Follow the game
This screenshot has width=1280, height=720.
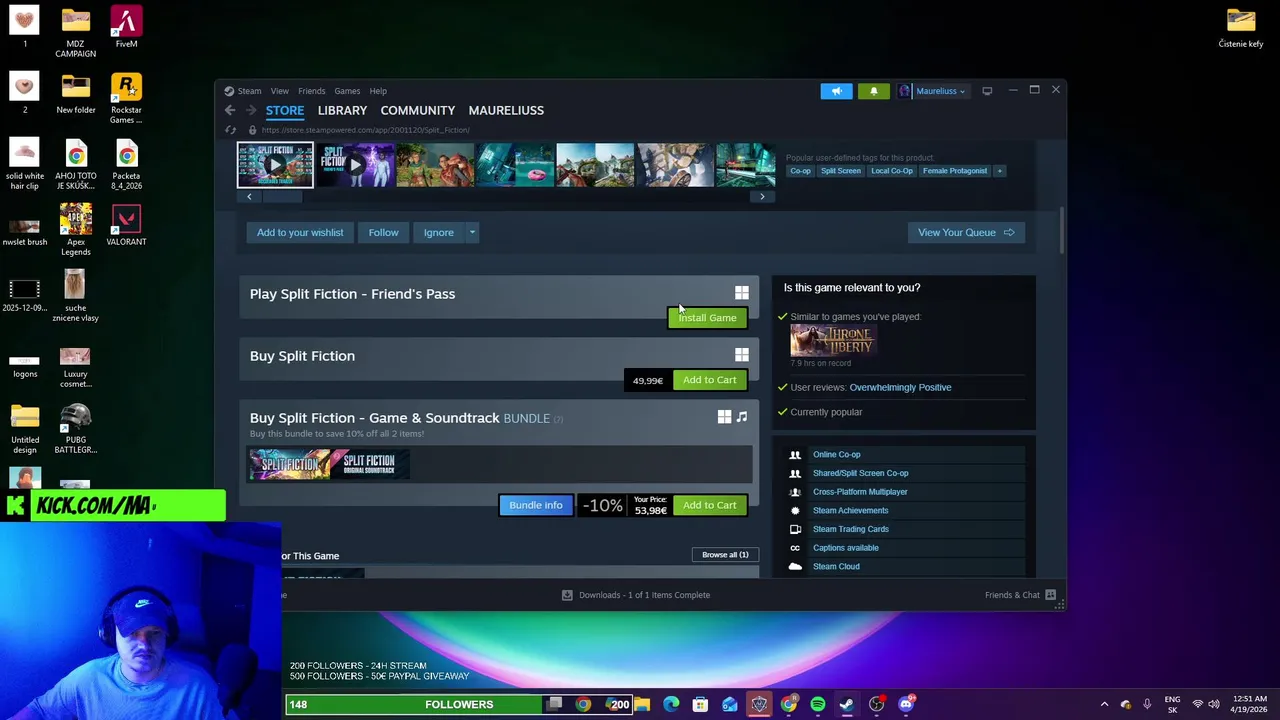tap(383, 232)
